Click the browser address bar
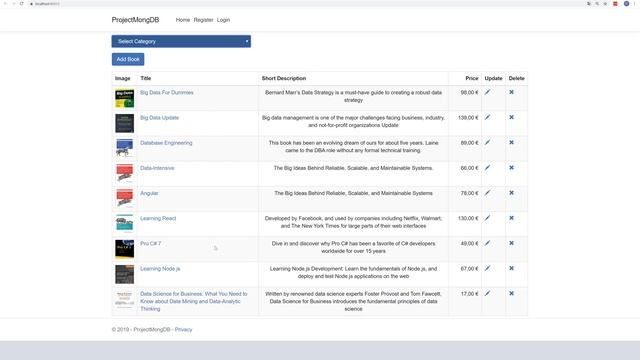The width and height of the screenshot is (640, 360). 306,4
